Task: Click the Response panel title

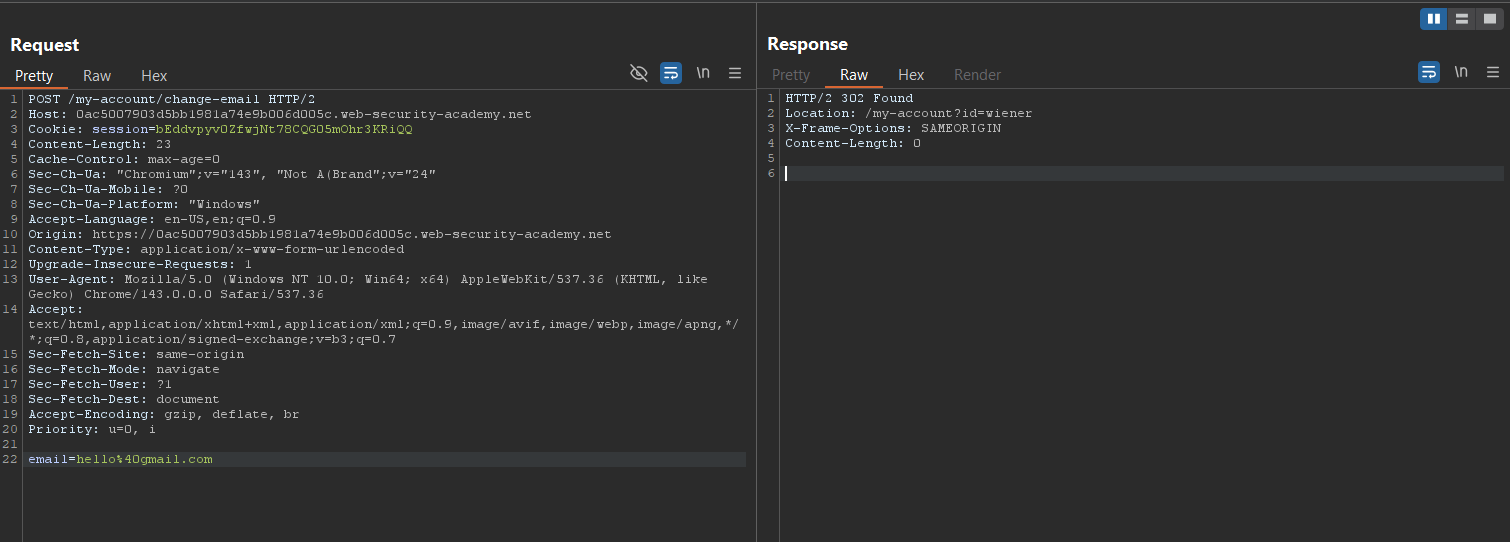Action: pos(807,44)
